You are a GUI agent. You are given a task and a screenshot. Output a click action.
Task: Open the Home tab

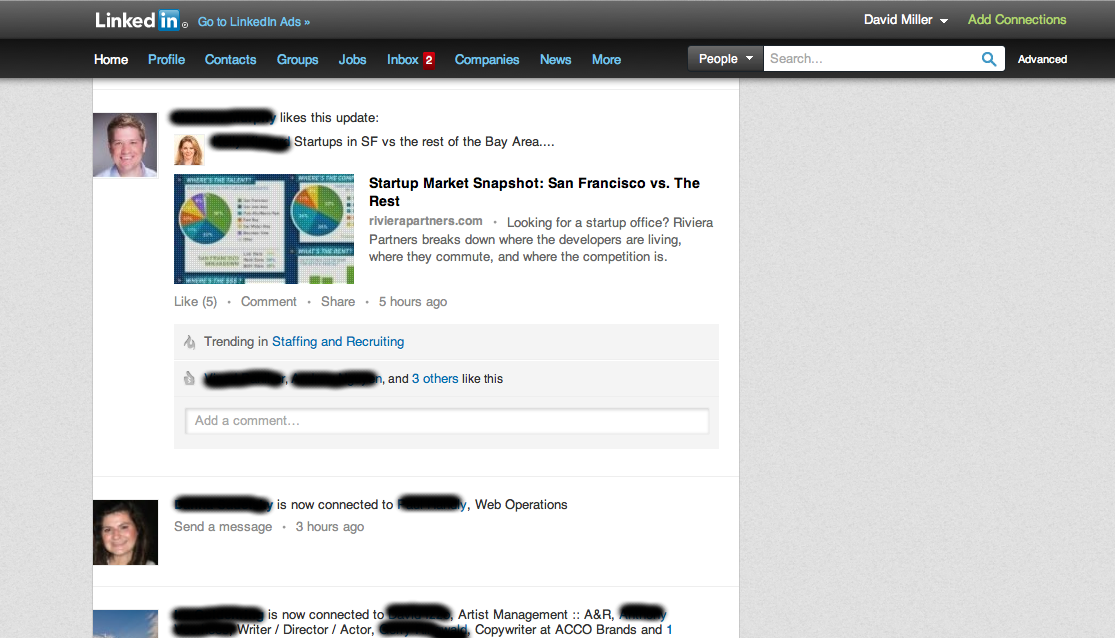click(111, 60)
